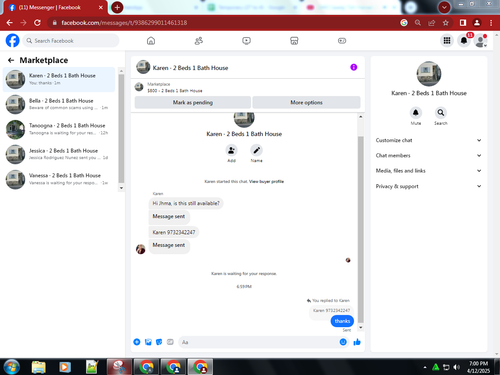Open the Facebook menu grid icon
The width and height of the screenshot is (500, 375).
[447, 41]
